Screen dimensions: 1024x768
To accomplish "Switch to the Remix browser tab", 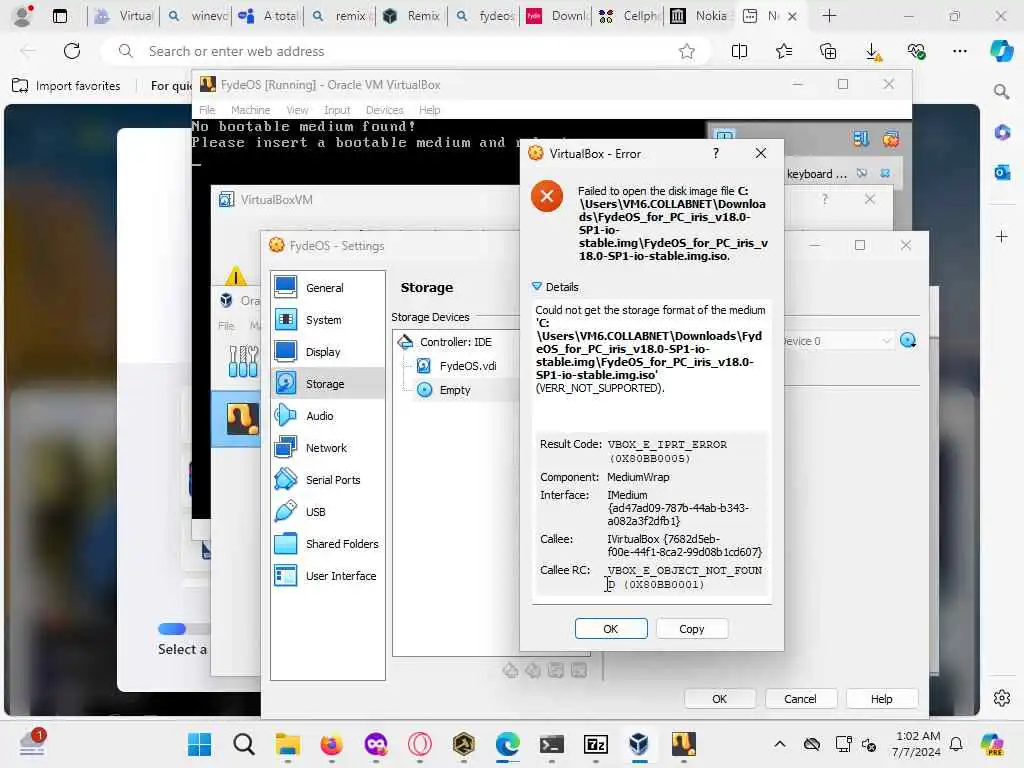I will point(411,16).
